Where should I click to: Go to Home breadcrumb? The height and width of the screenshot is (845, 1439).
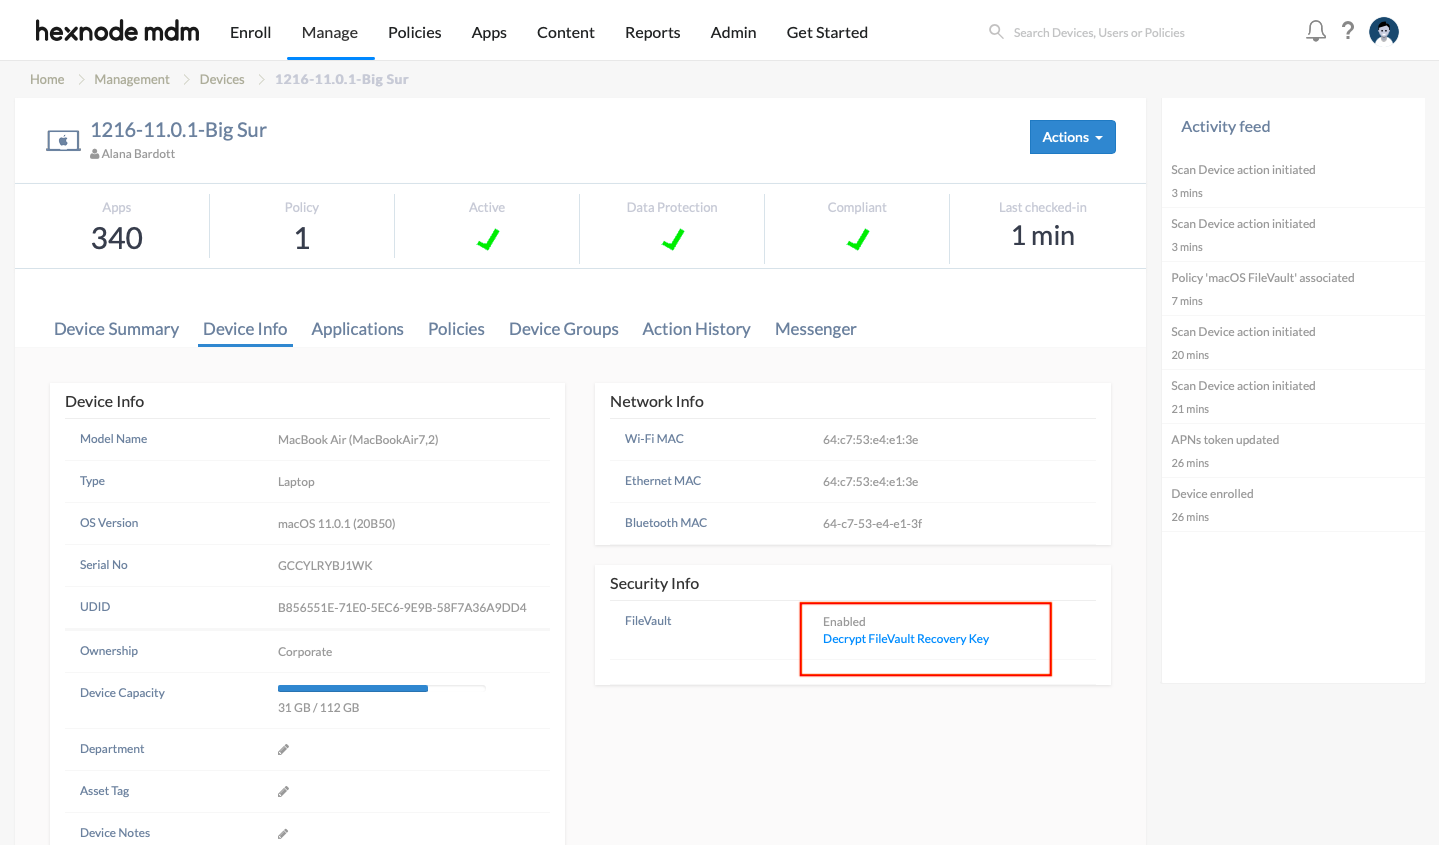coord(47,79)
